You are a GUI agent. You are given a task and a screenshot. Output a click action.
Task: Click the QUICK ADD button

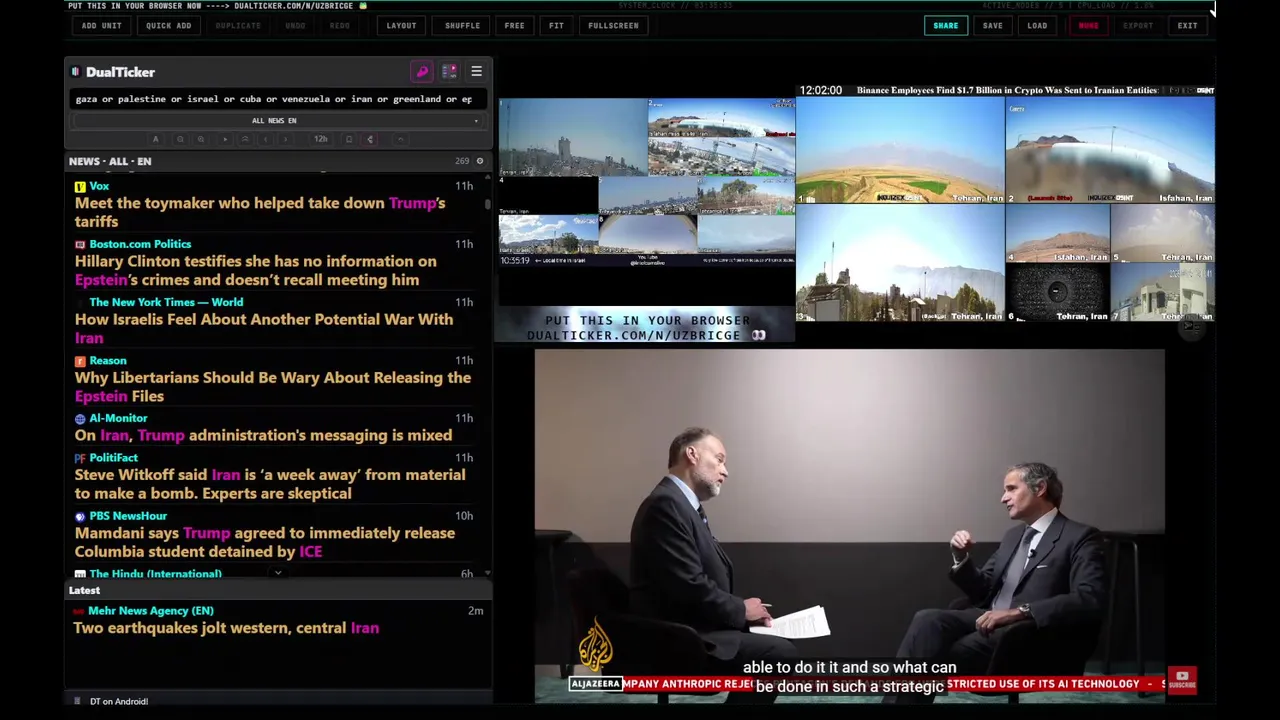click(x=168, y=26)
